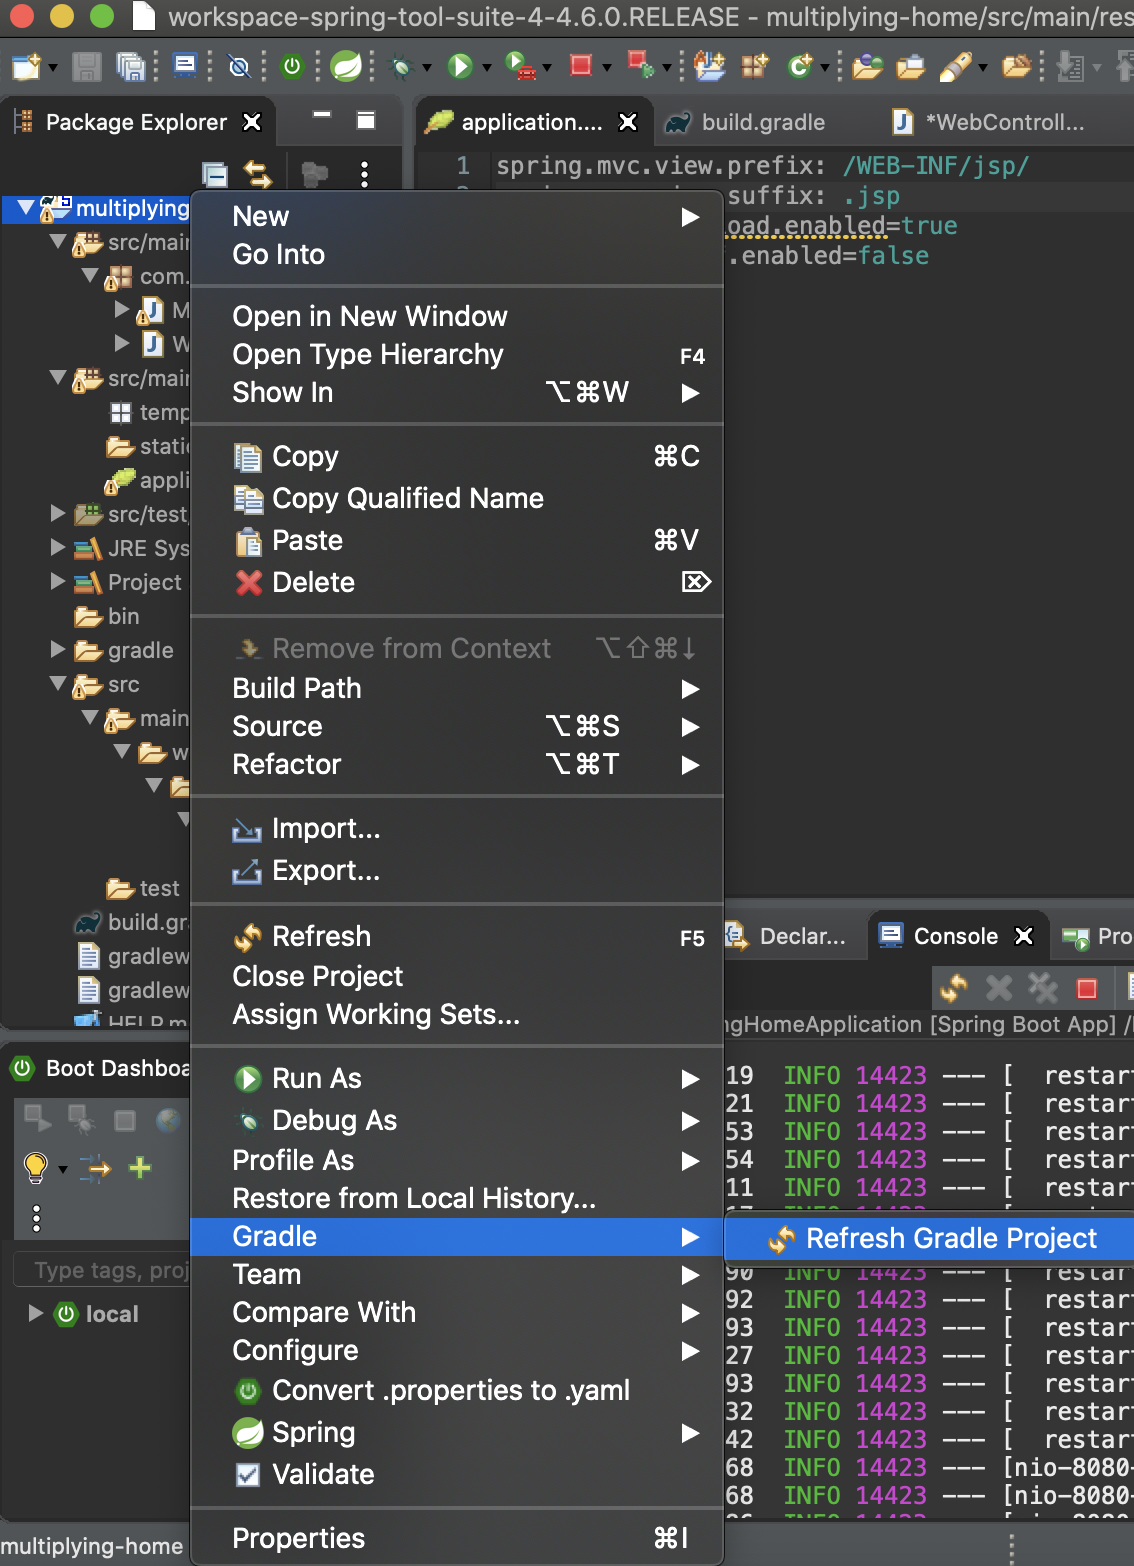Viewport: 1134px width, 1566px height.
Task: Open the console terminal toolbar icon
Action: [185, 67]
